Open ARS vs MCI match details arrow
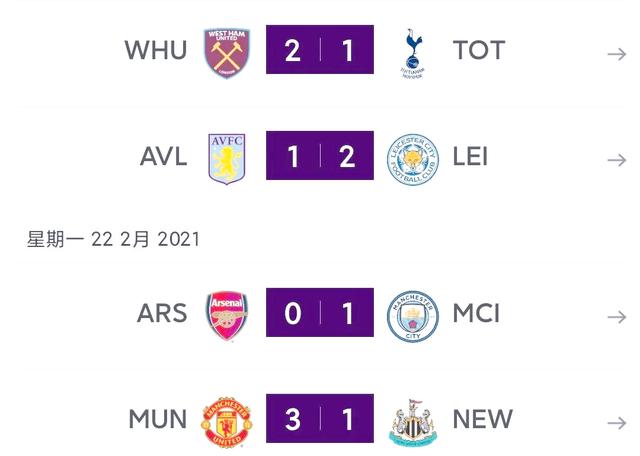The width and height of the screenshot is (640, 456). (616, 316)
